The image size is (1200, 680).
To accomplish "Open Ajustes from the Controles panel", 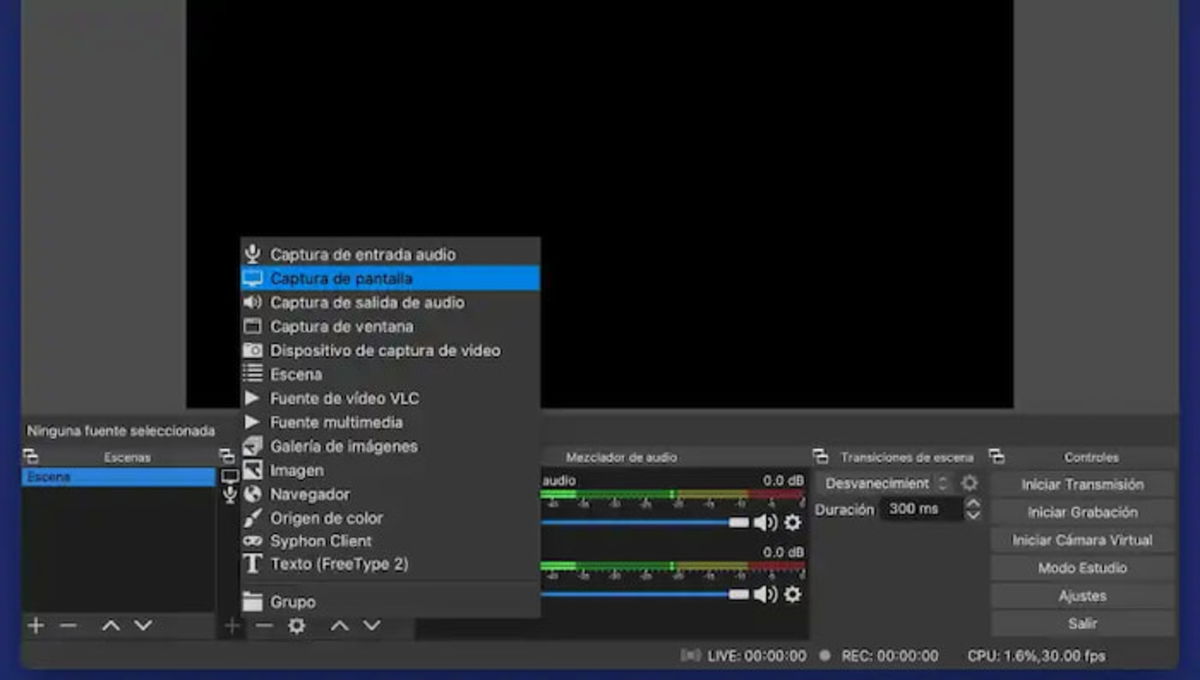I will point(1082,595).
